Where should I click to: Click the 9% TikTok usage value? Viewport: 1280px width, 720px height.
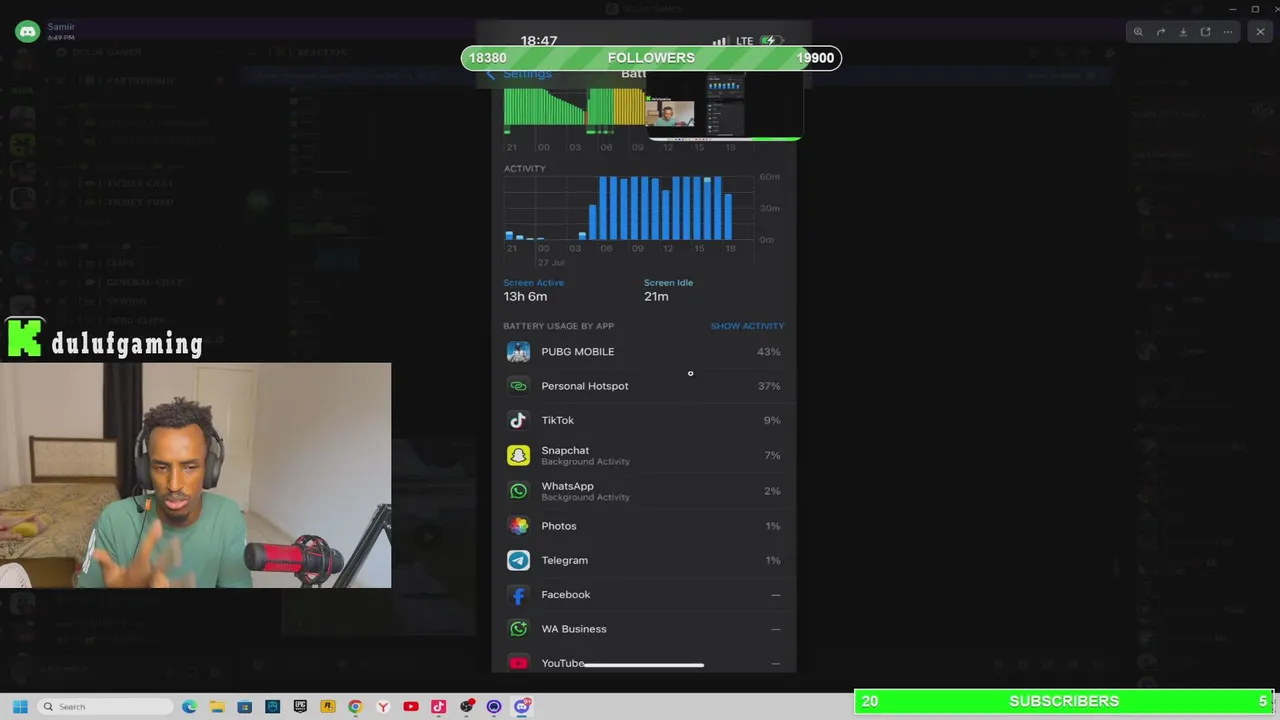pos(771,420)
